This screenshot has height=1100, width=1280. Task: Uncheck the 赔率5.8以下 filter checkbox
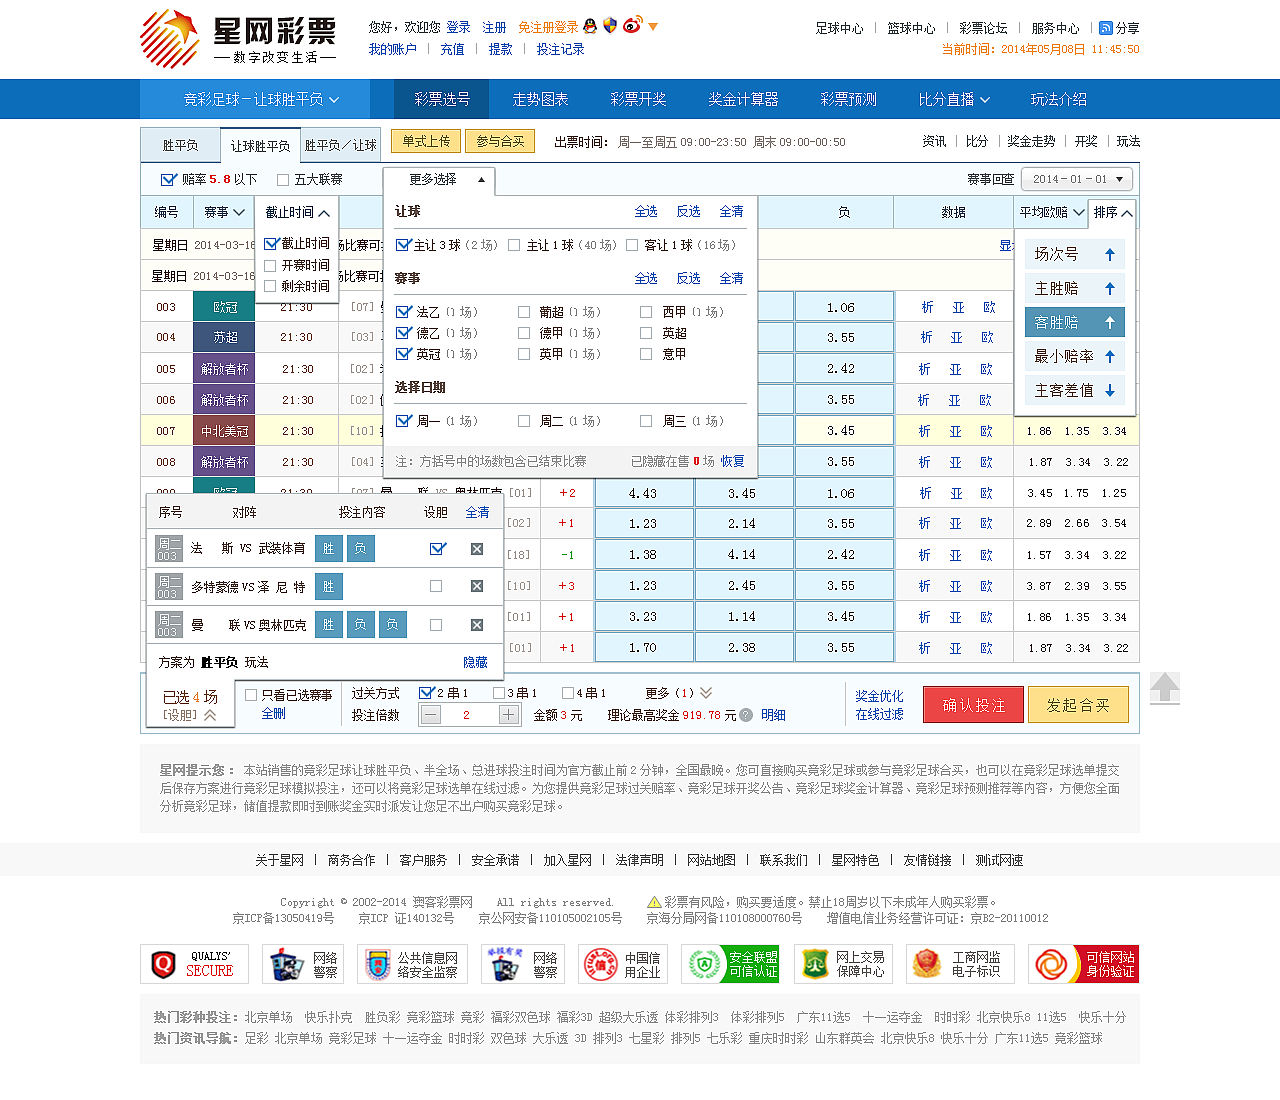pos(167,180)
